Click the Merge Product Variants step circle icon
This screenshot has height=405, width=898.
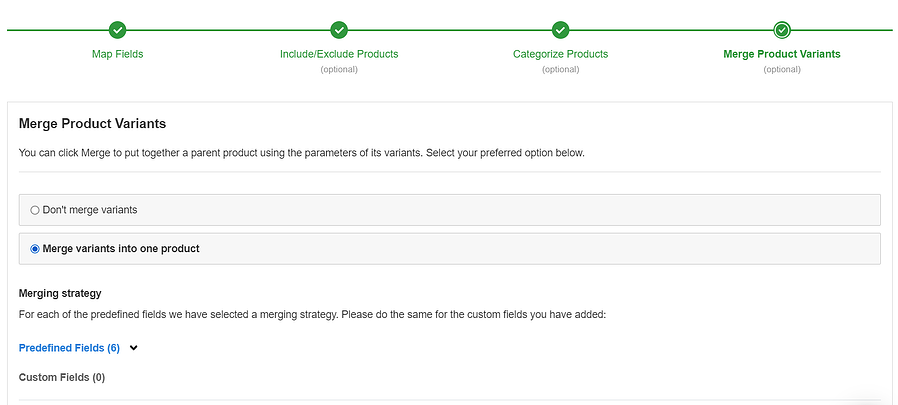pos(782,30)
